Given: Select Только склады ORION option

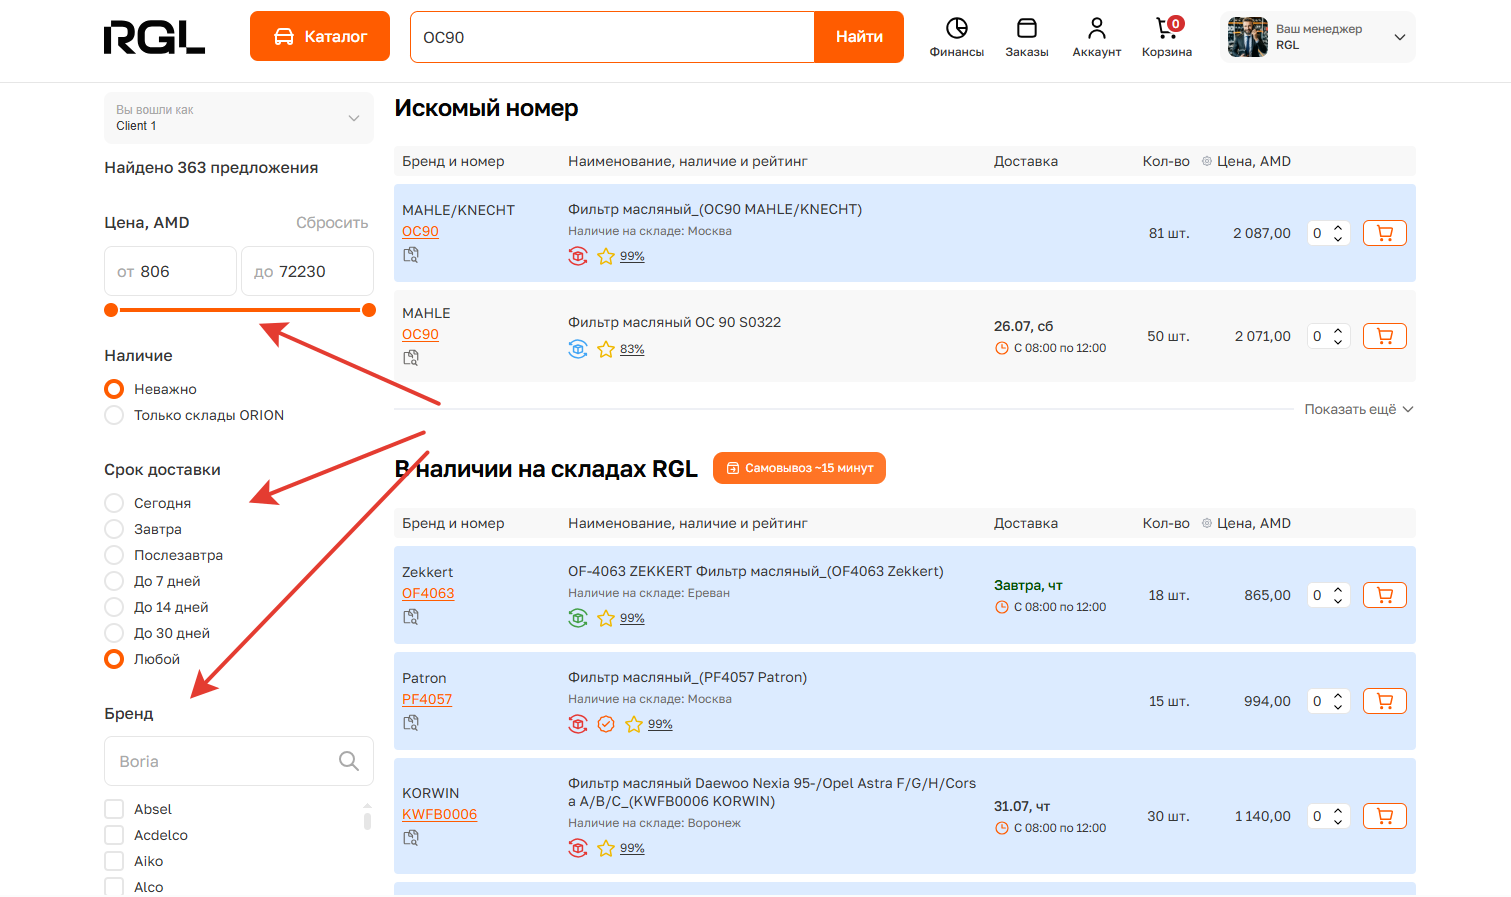Looking at the screenshot, I should [114, 415].
